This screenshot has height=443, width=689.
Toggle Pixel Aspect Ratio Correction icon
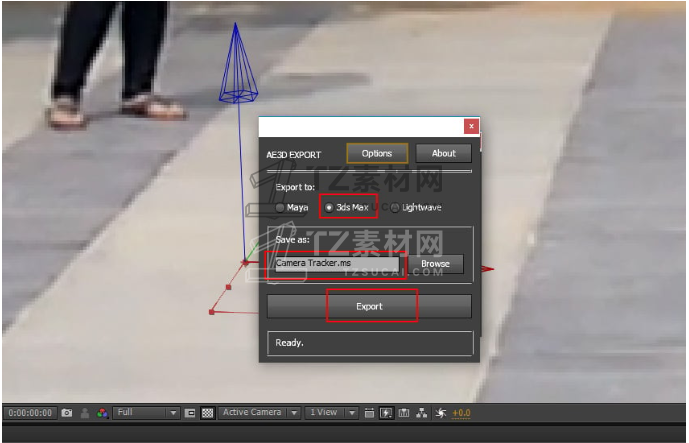click(369, 413)
